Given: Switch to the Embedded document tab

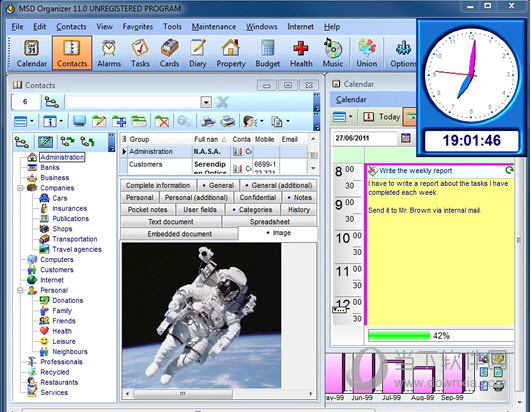Looking at the screenshot, I should click(x=179, y=234).
